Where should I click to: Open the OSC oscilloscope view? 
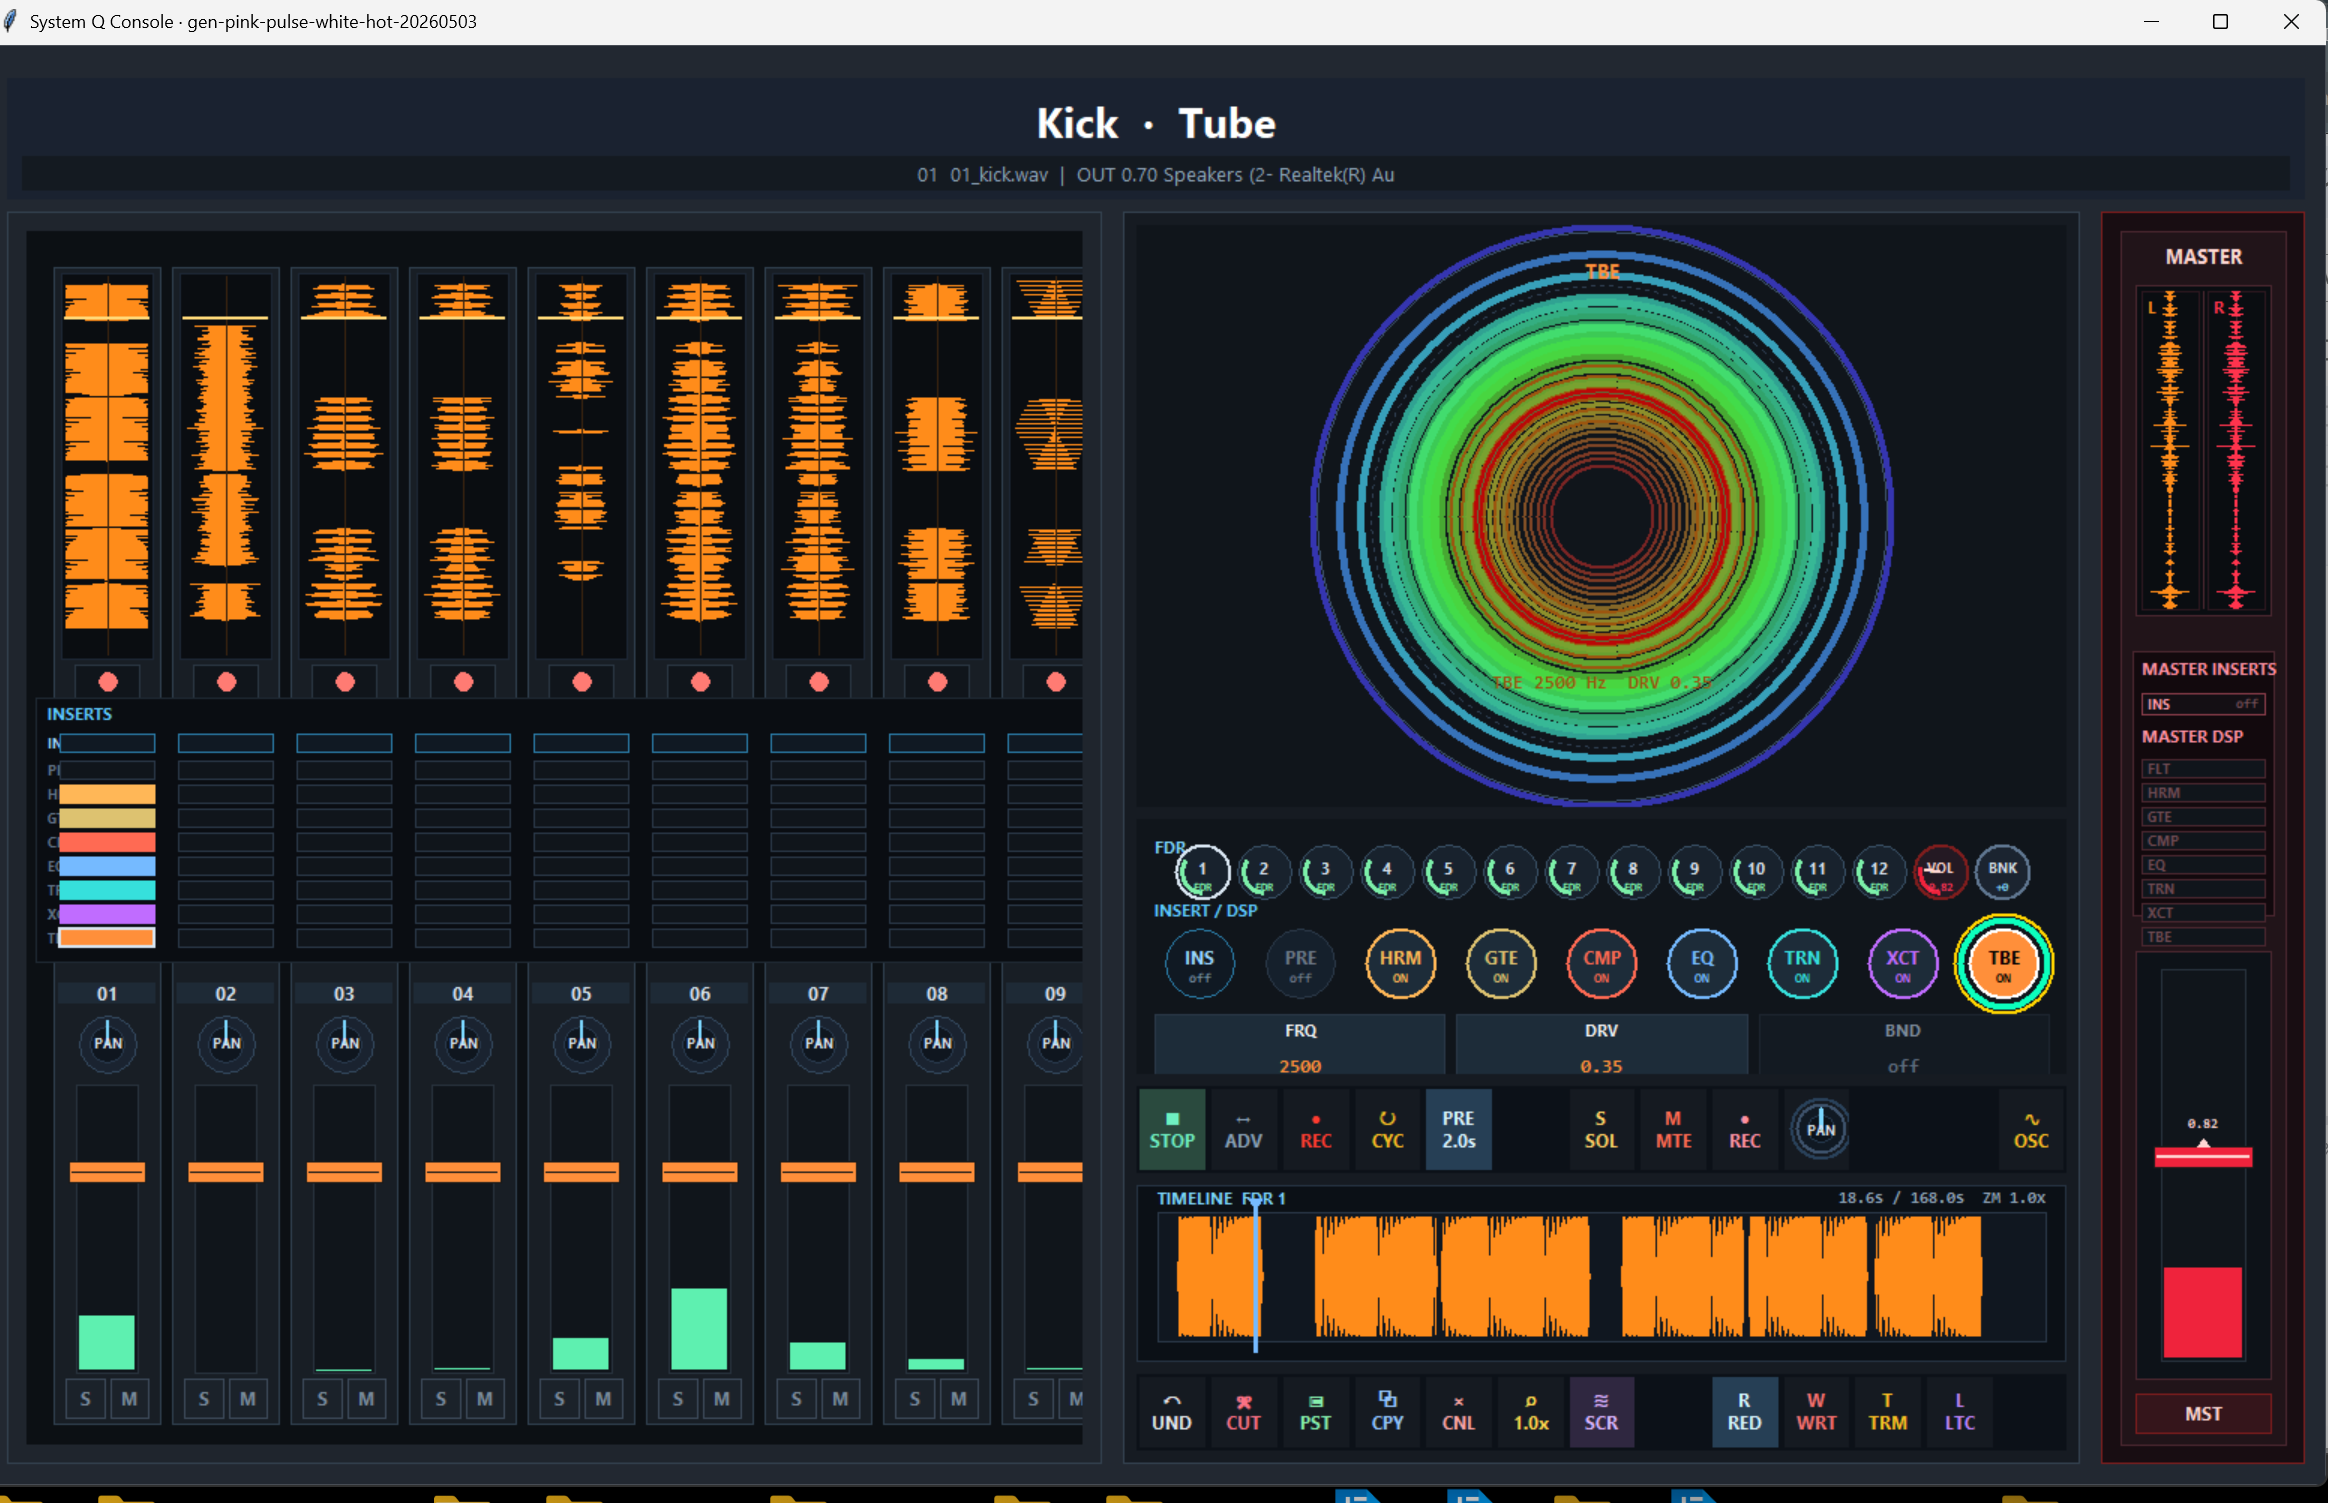pyautogui.click(x=2030, y=1129)
